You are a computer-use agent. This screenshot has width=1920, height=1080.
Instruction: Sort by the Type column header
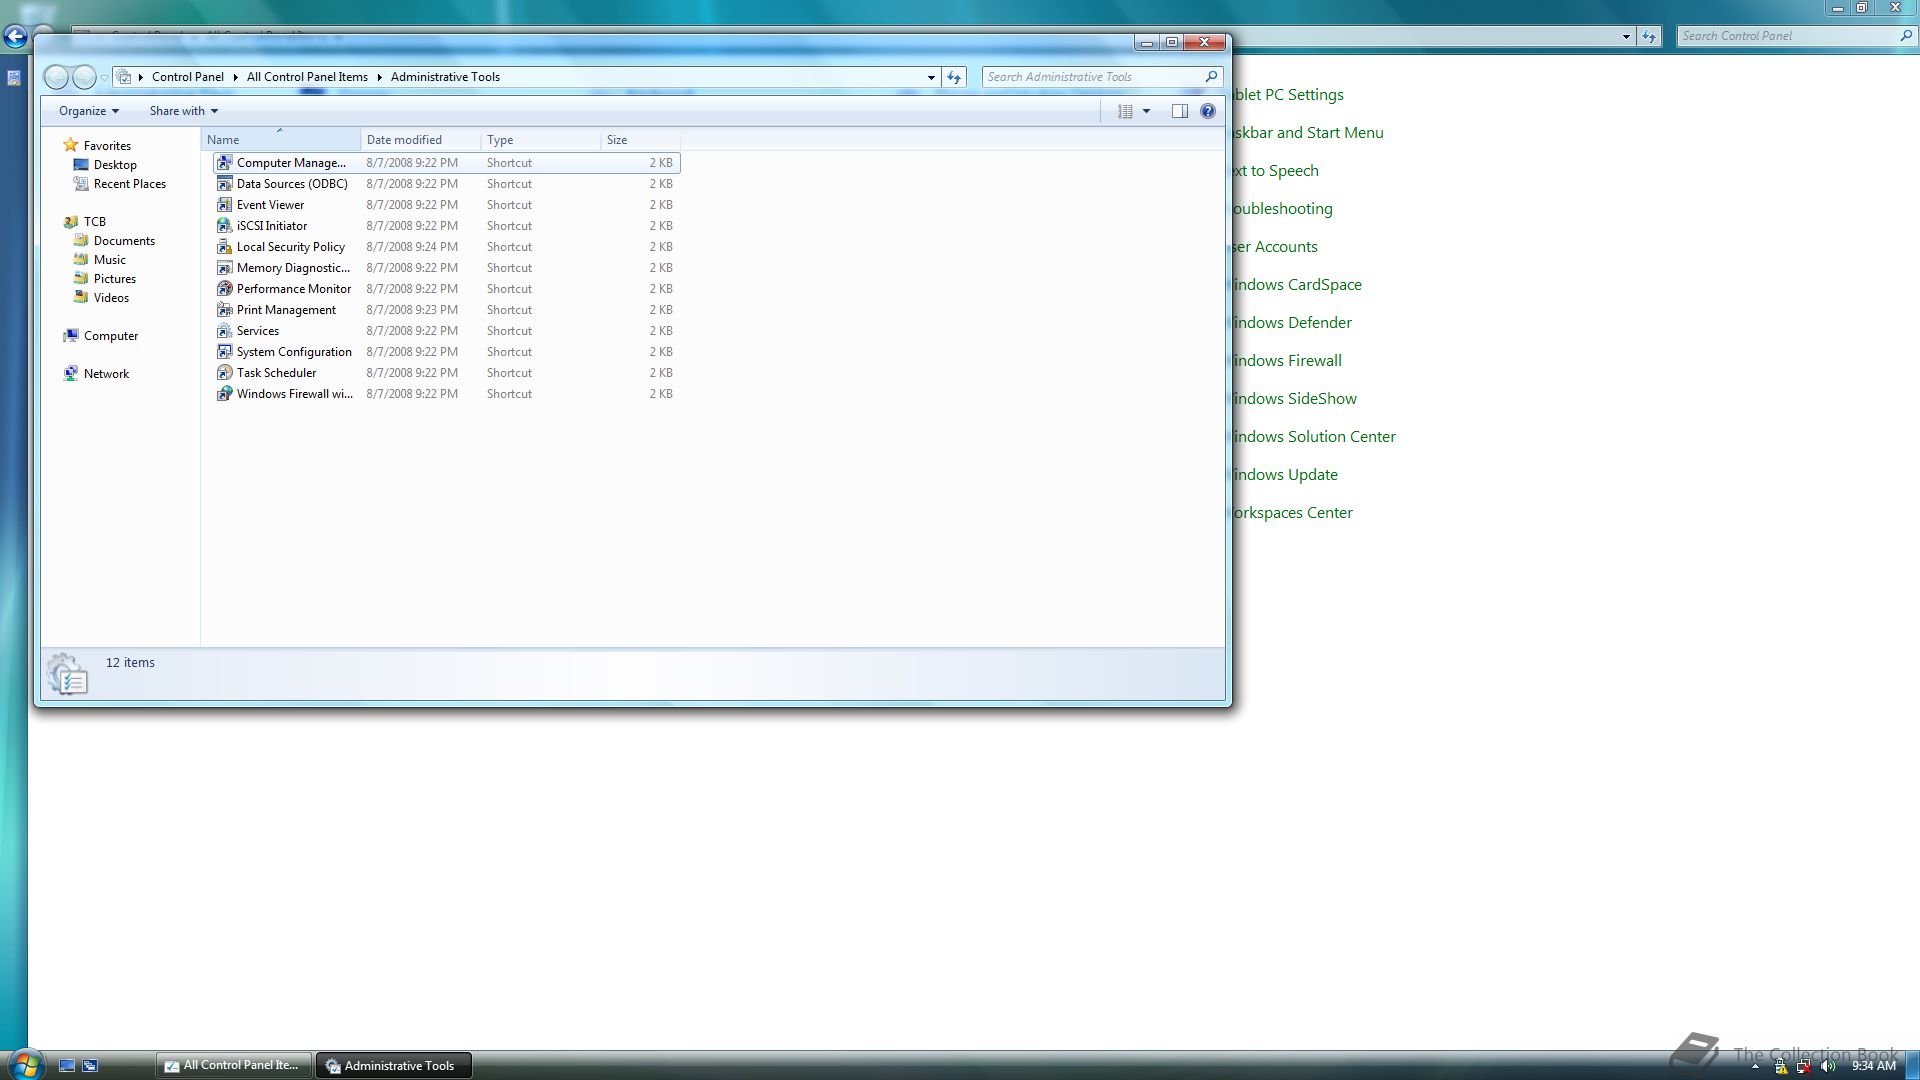(541, 140)
